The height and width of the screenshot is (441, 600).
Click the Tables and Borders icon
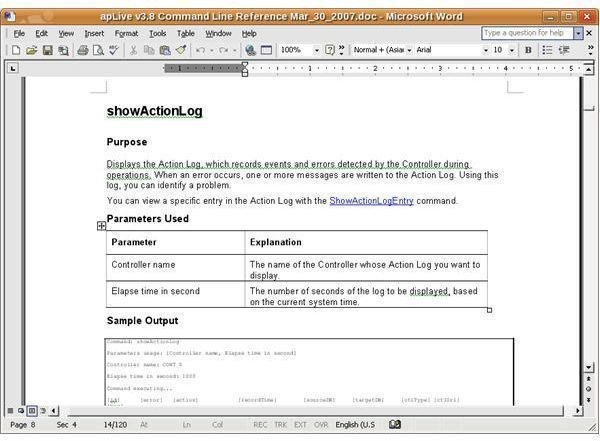(266, 50)
